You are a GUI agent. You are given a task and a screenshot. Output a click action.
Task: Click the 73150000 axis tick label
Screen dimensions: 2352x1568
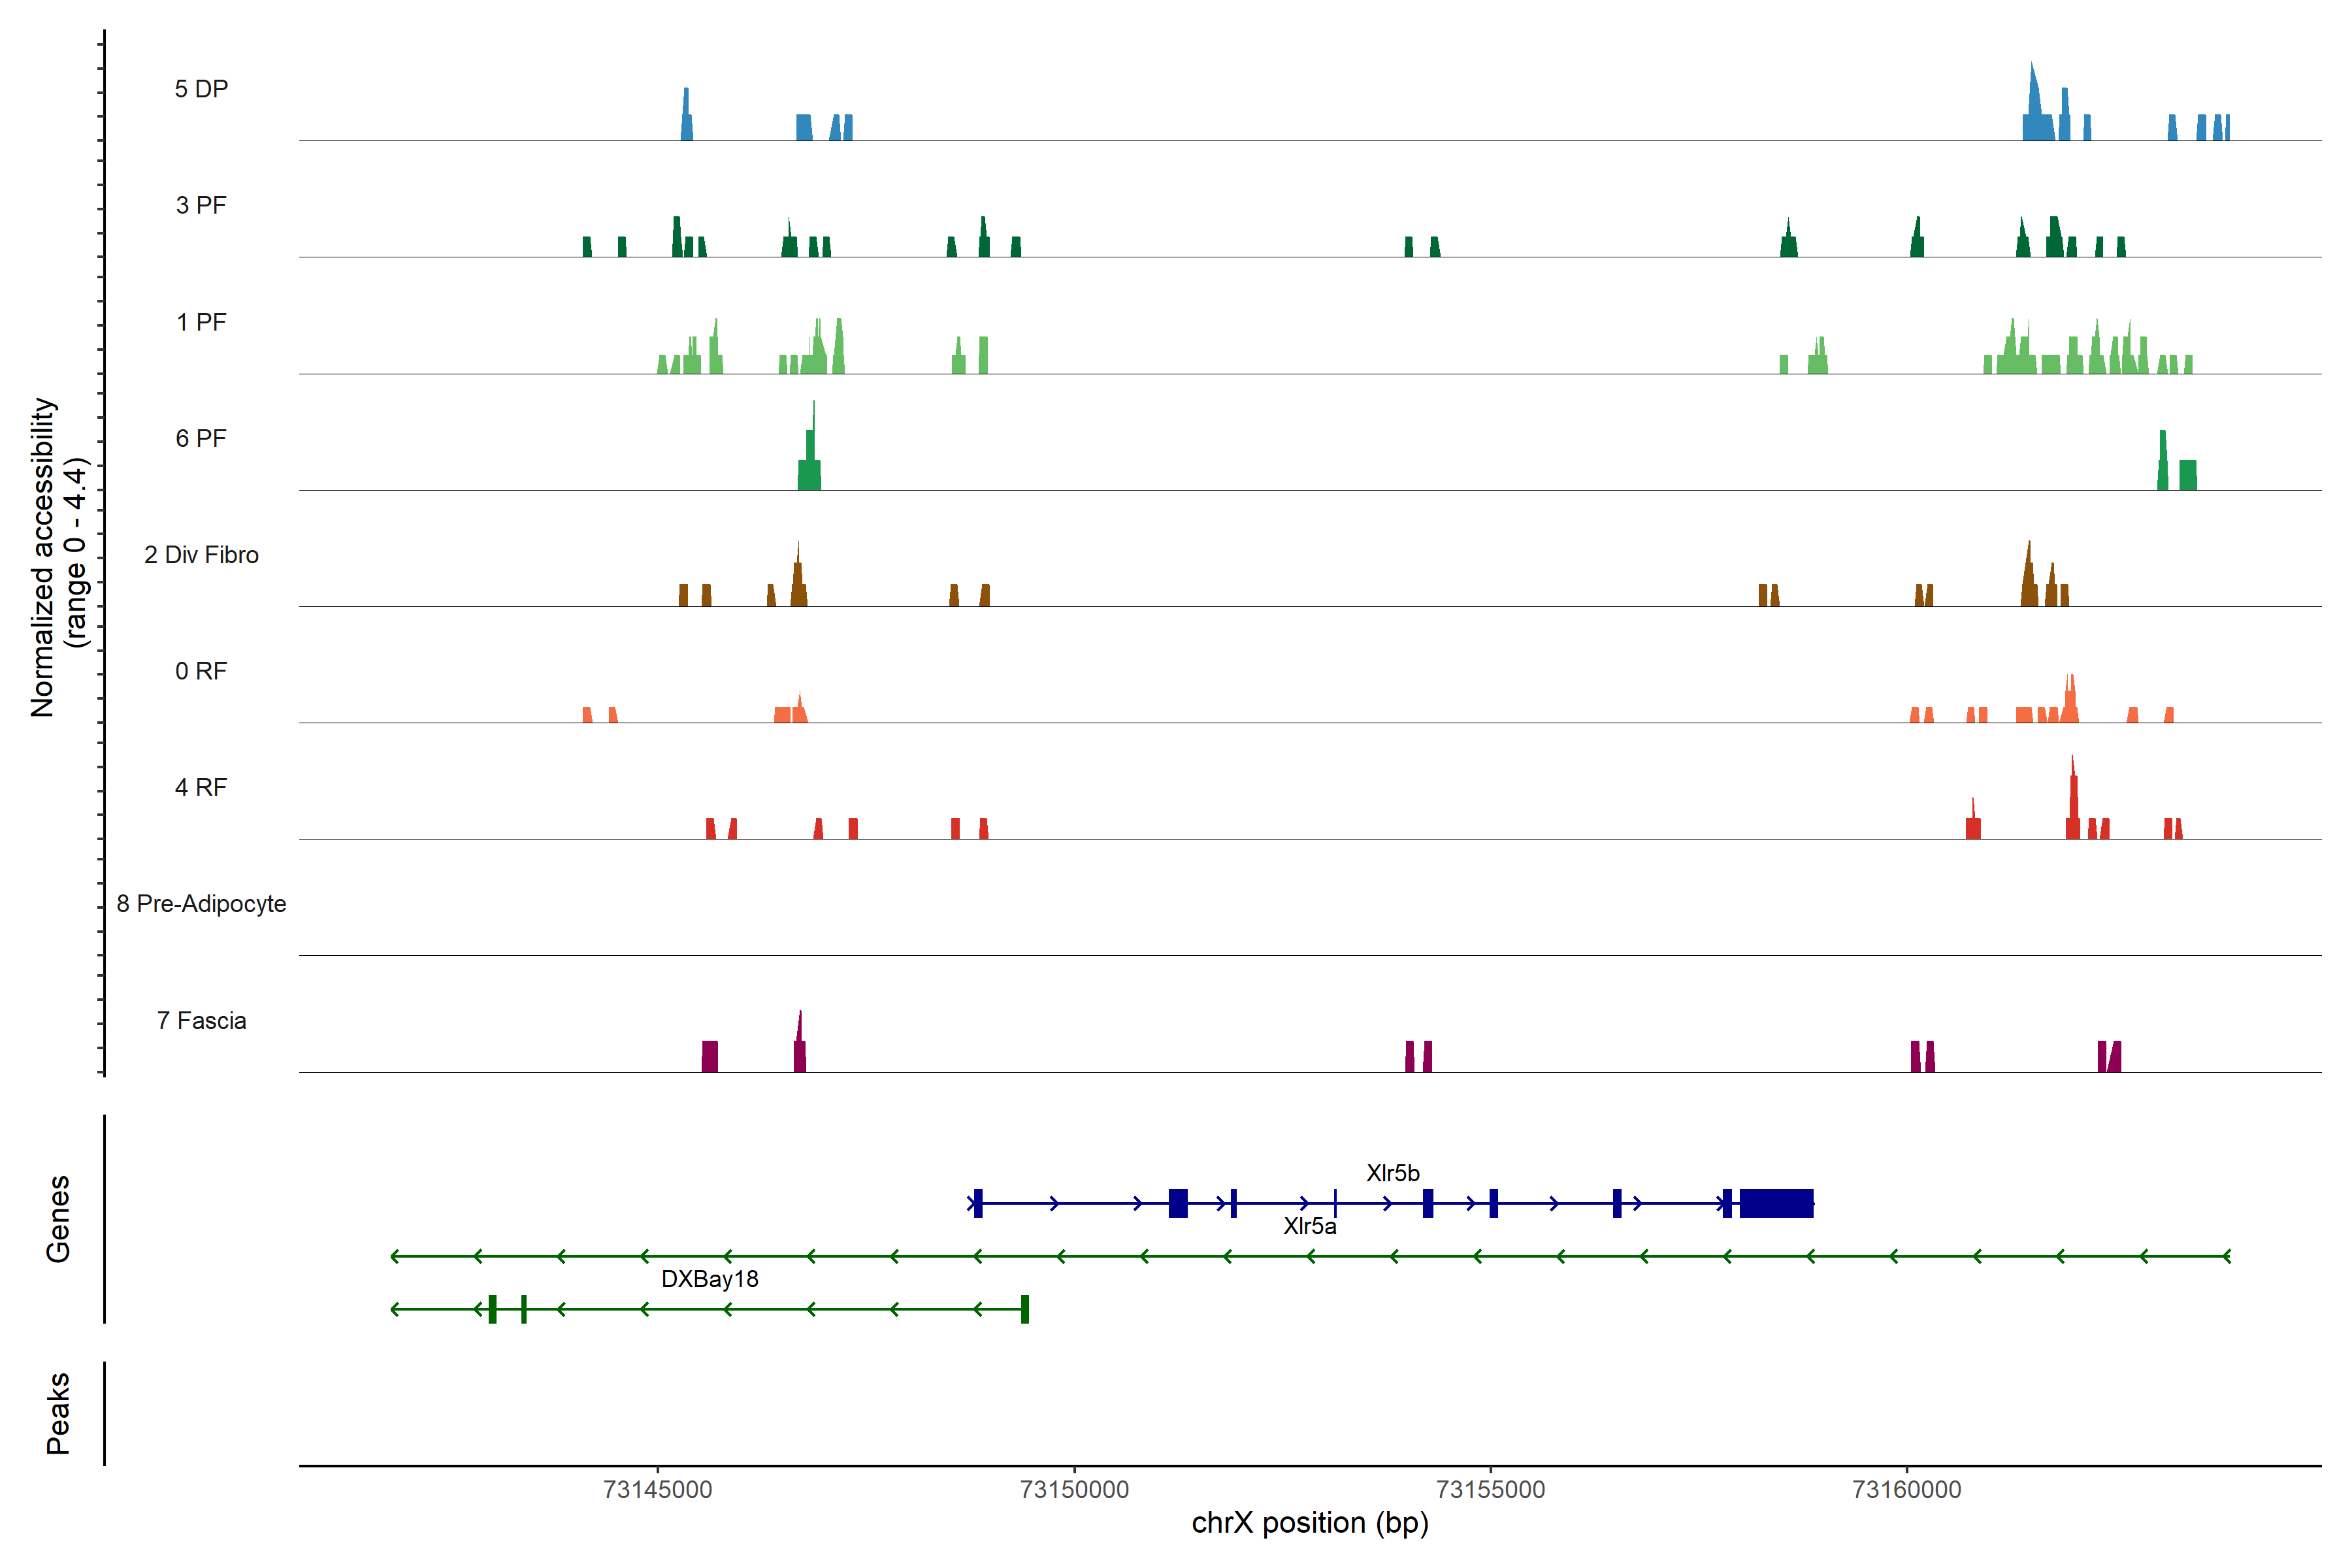click(x=1074, y=1489)
